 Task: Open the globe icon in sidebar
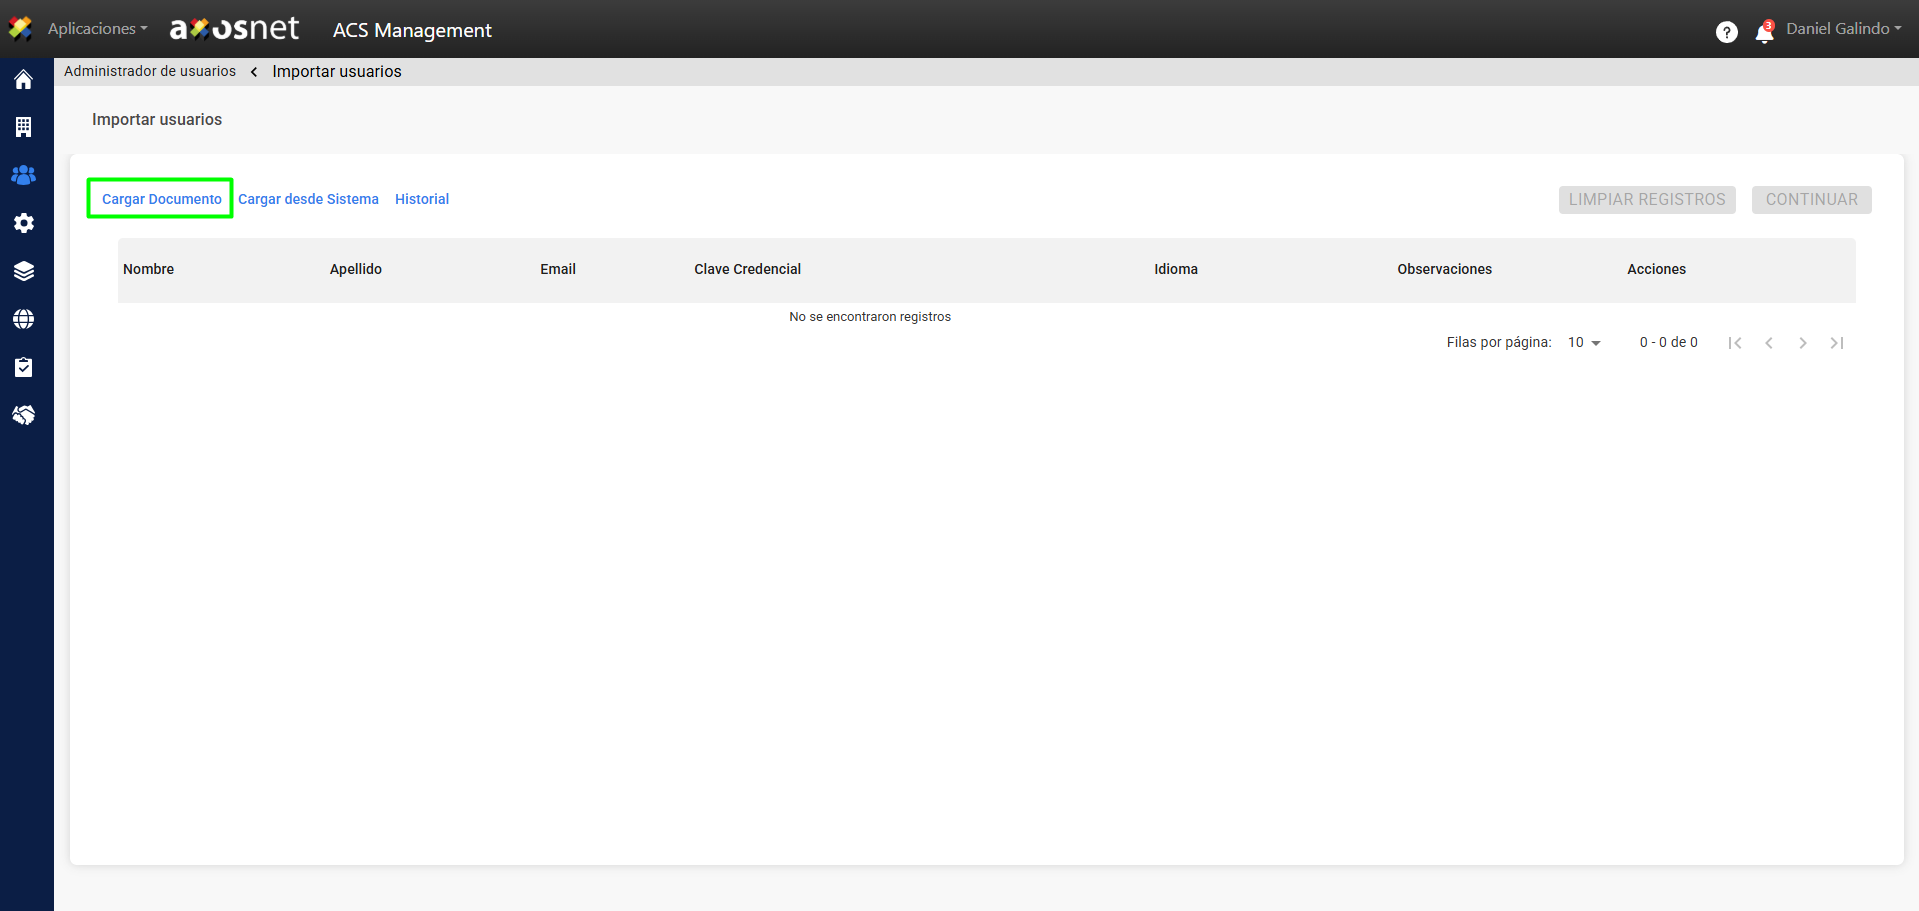click(x=24, y=319)
